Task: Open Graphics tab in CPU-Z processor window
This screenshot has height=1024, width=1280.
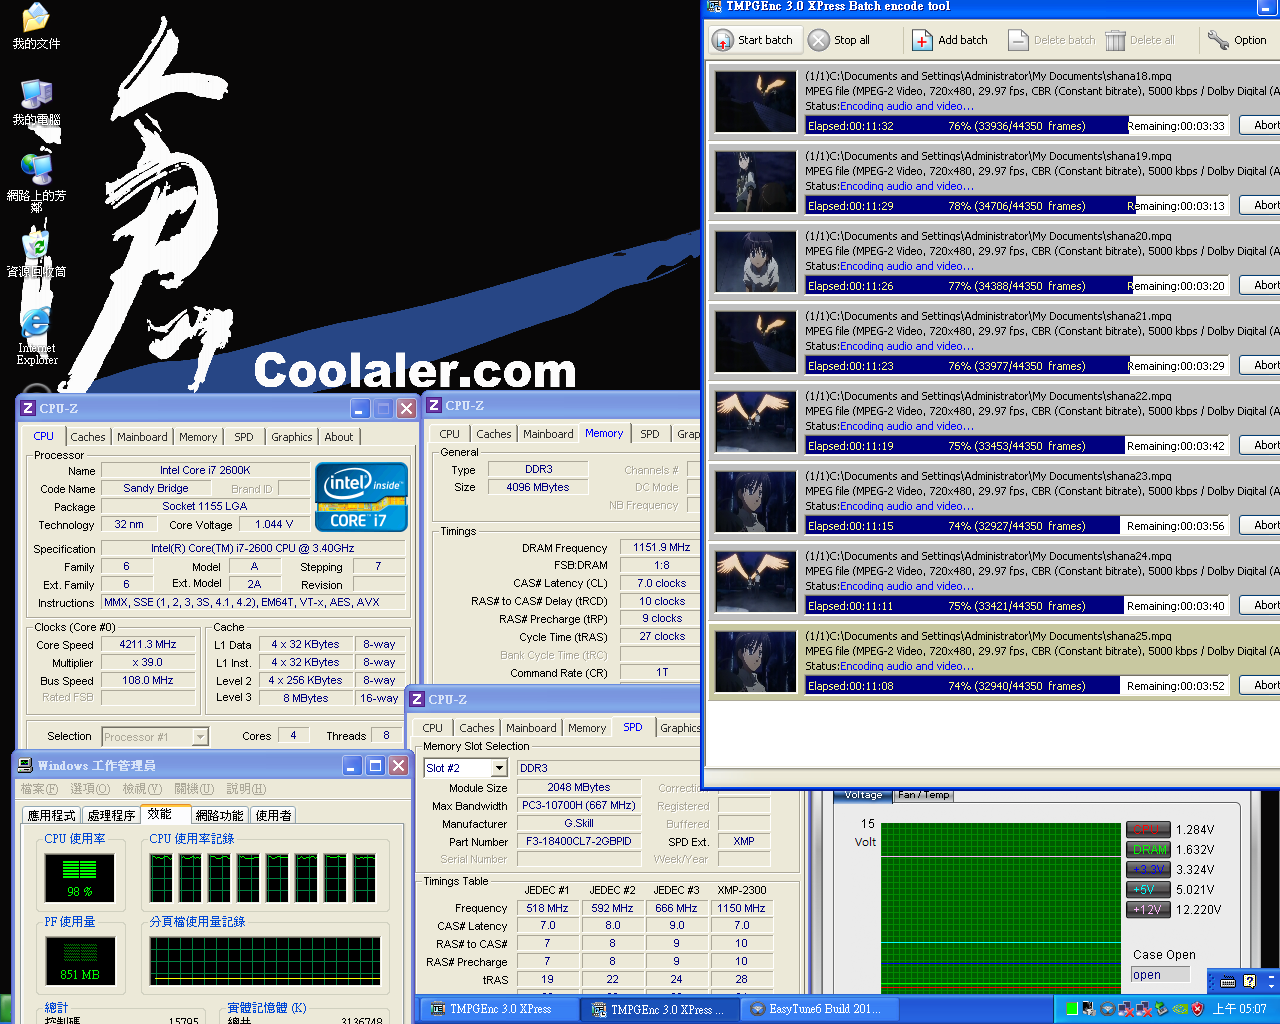Action: point(292,437)
